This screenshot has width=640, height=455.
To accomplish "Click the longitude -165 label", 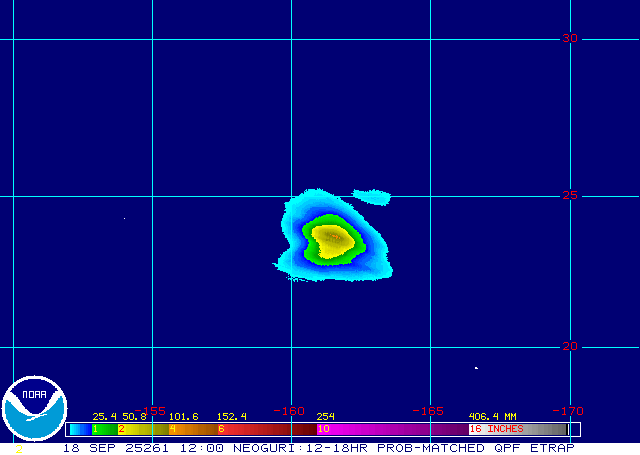I will coord(428,410).
